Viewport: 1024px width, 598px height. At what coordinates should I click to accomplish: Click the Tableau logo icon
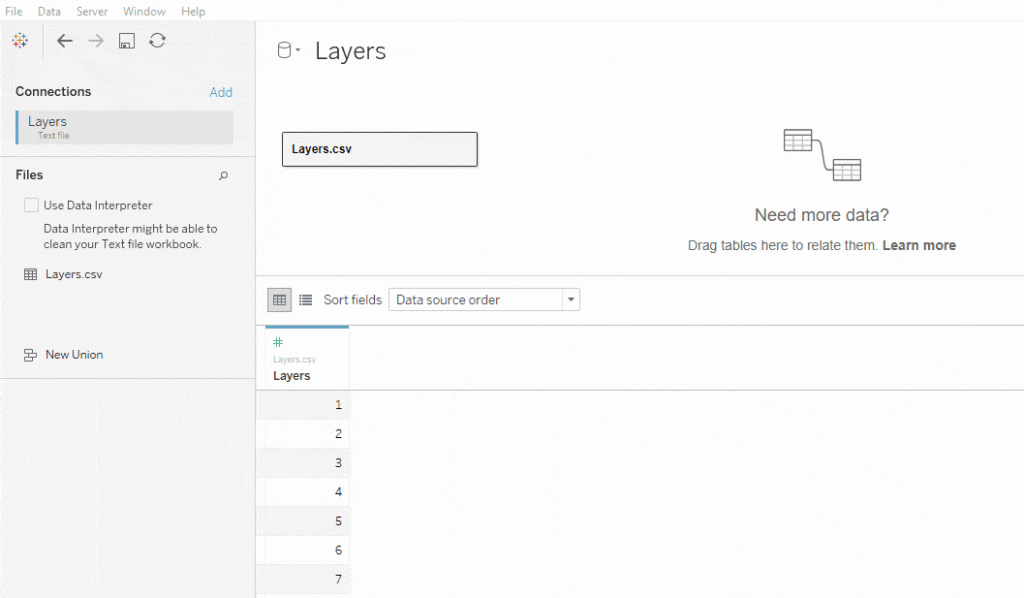click(x=20, y=41)
